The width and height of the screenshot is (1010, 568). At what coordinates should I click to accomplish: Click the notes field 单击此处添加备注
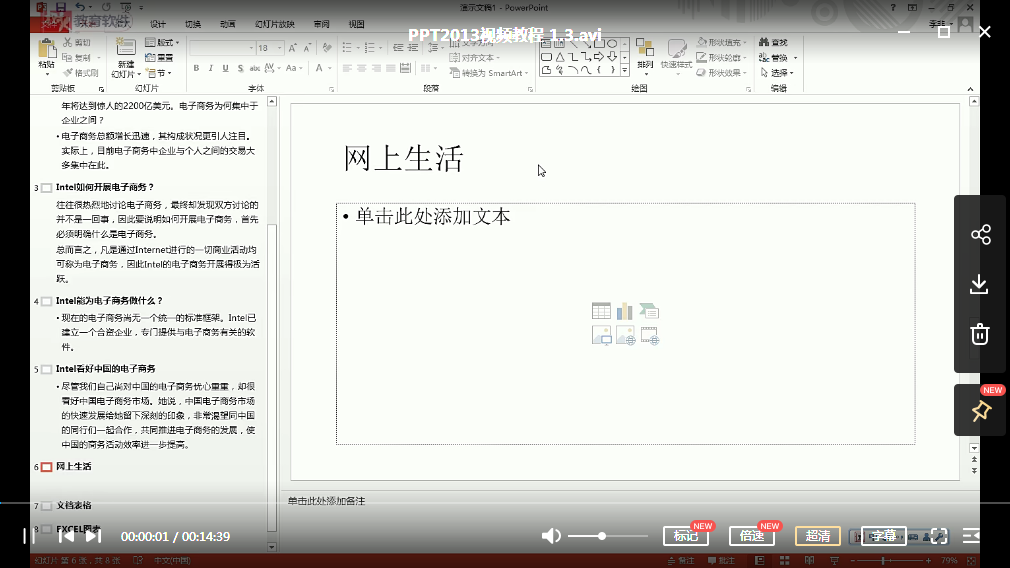pyautogui.click(x=327, y=501)
